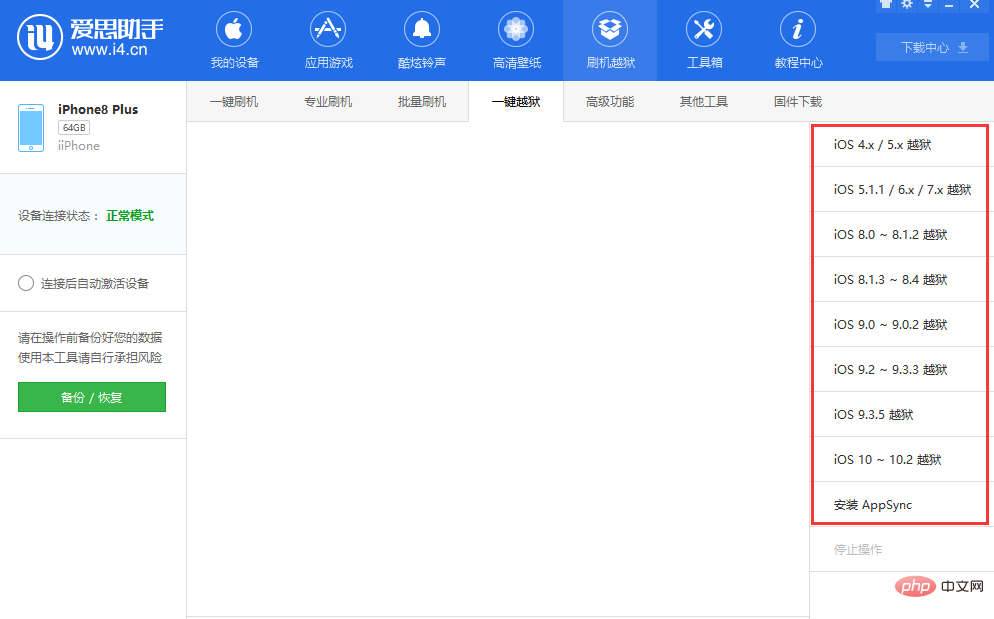Open the 工具箱 toolbox
Viewport: 994px width, 619px height.
pyautogui.click(x=704, y=41)
